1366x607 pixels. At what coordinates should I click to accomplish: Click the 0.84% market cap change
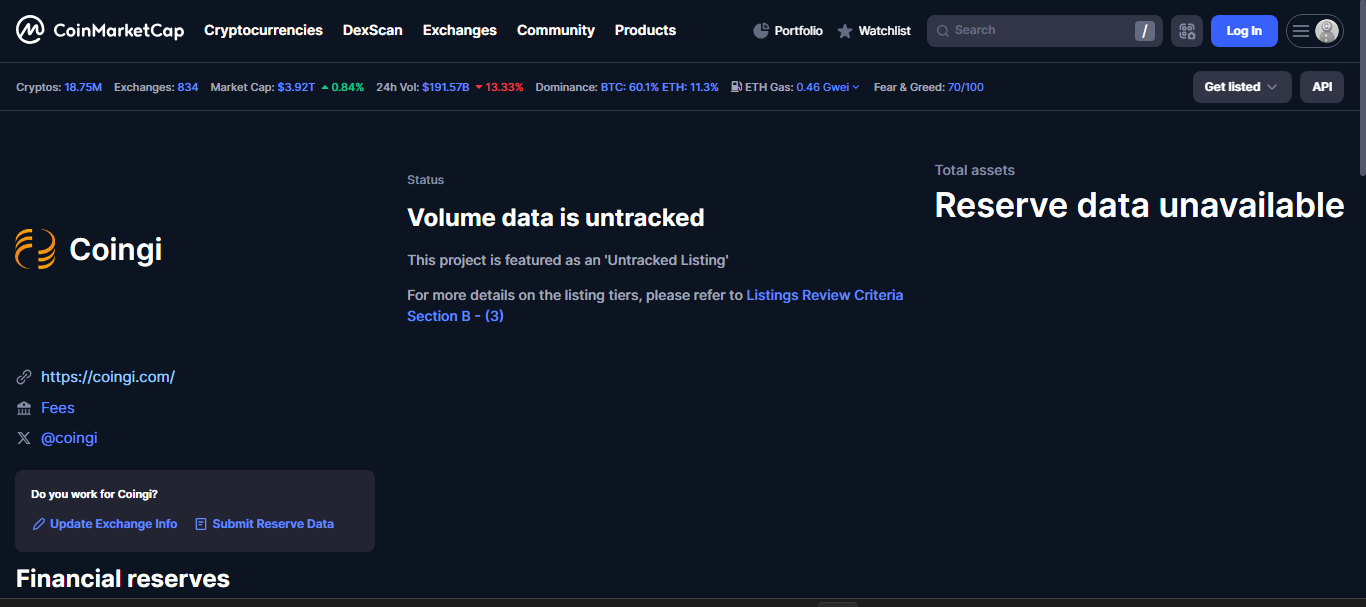point(348,87)
